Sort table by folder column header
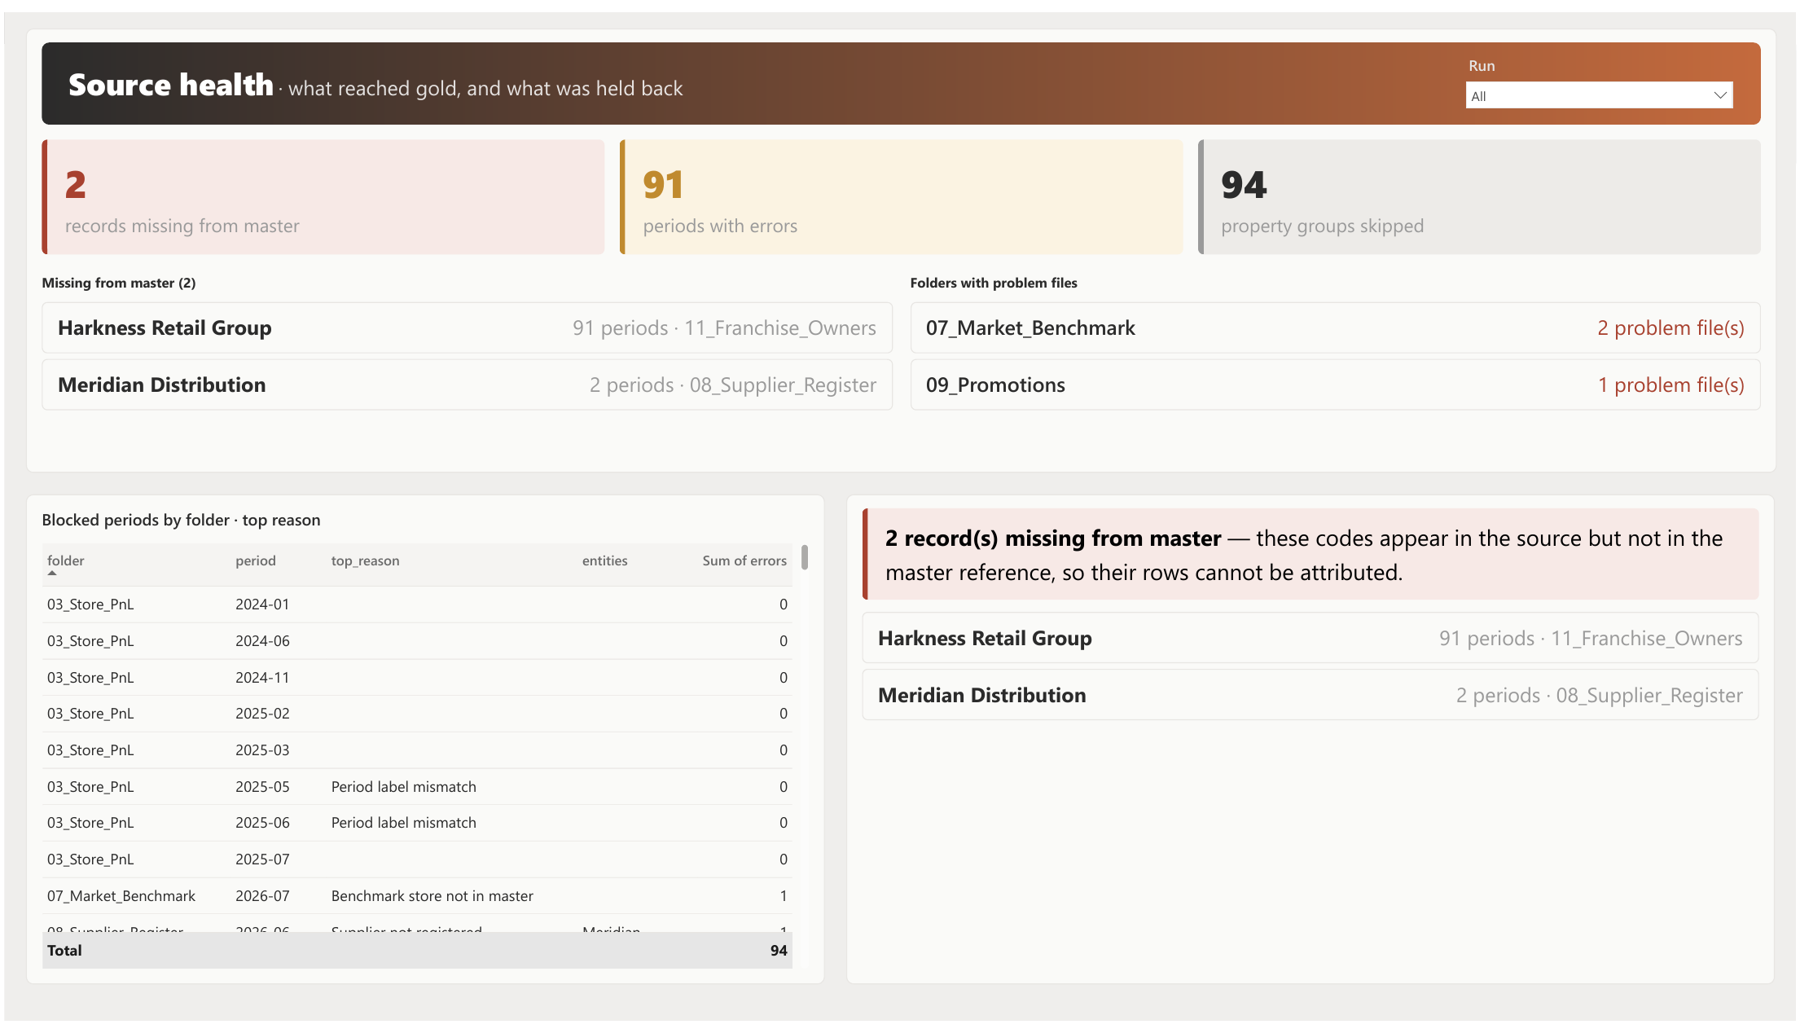This screenshot has width=1800, height=1033. [66, 561]
